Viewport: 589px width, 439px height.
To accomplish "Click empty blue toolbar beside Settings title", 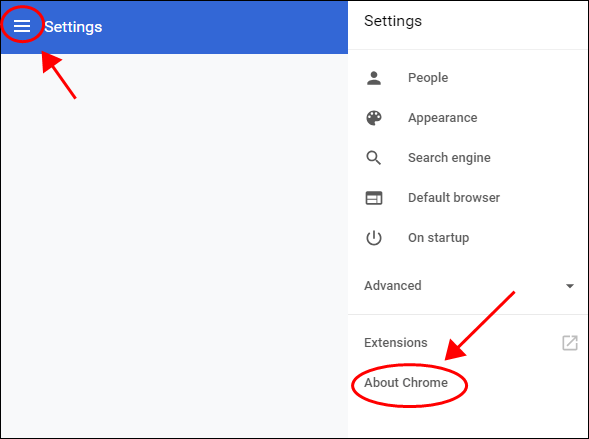I will 225,27.
